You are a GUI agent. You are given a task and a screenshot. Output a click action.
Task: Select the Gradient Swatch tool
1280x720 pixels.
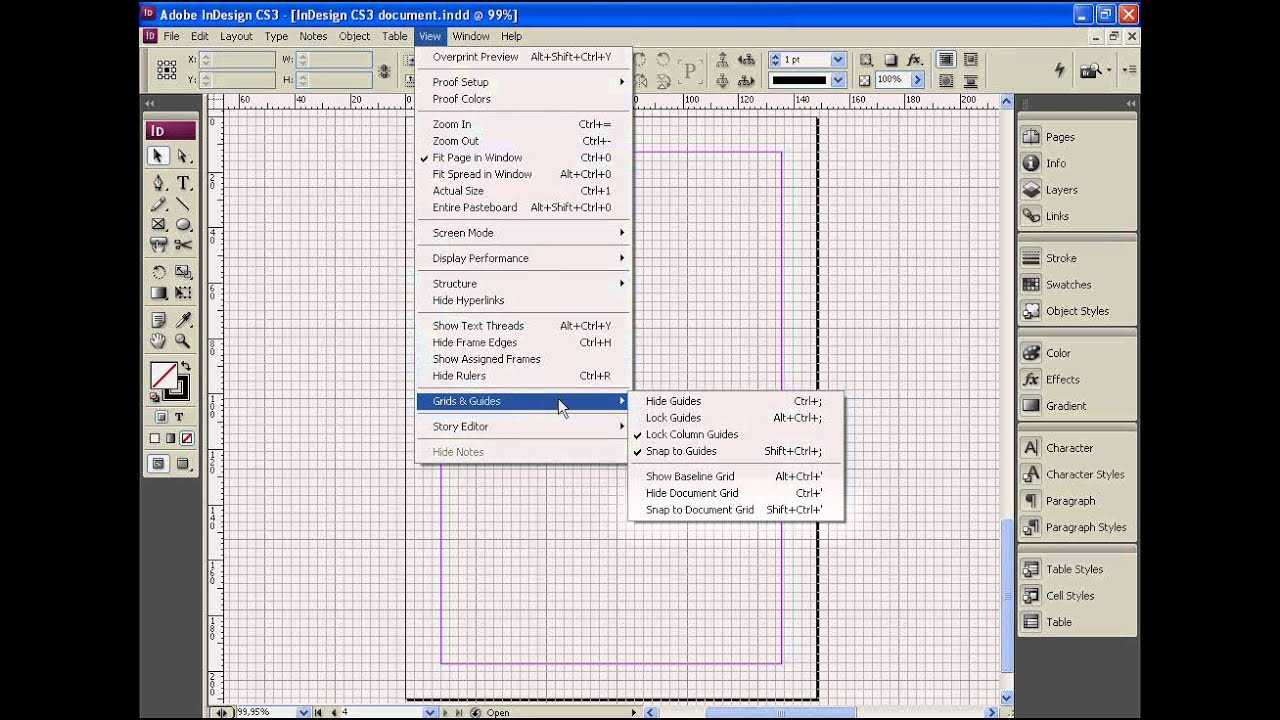click(x=158, y=293)
